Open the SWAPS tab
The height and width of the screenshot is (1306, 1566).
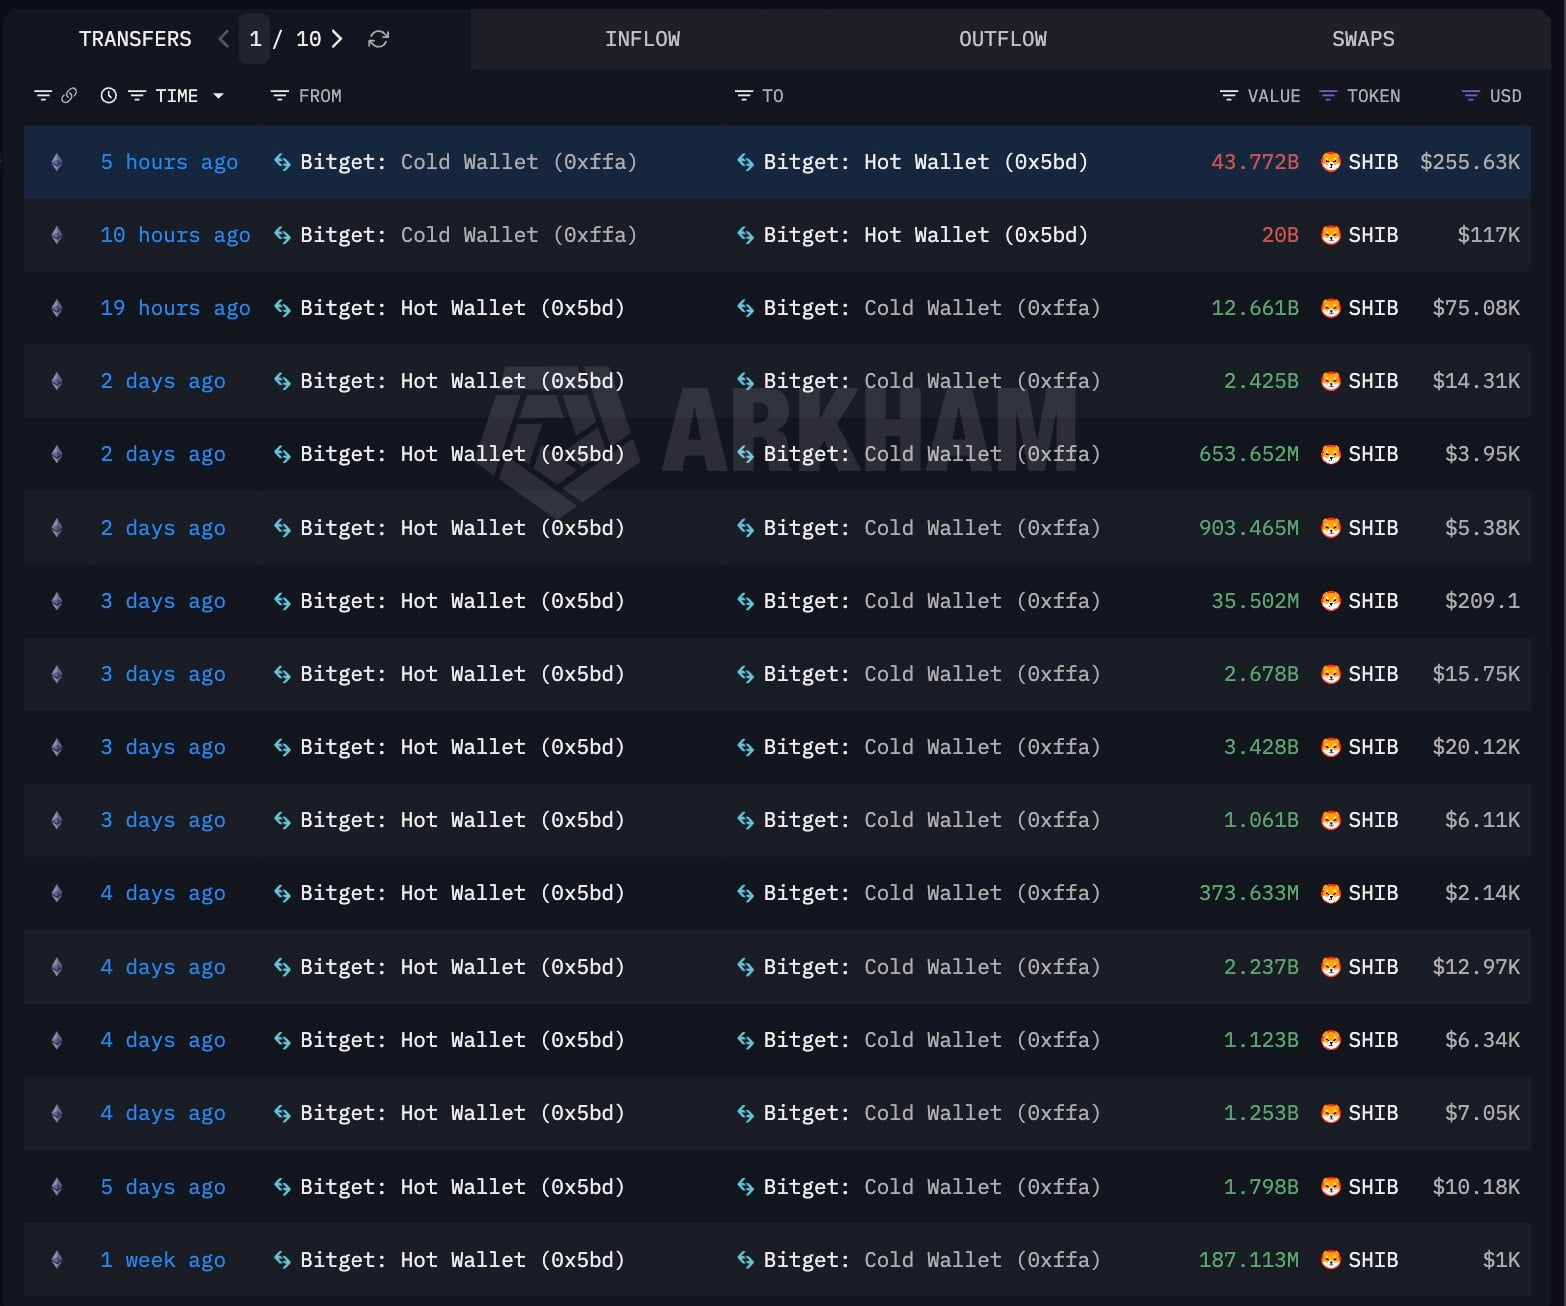pos(1362,39)
